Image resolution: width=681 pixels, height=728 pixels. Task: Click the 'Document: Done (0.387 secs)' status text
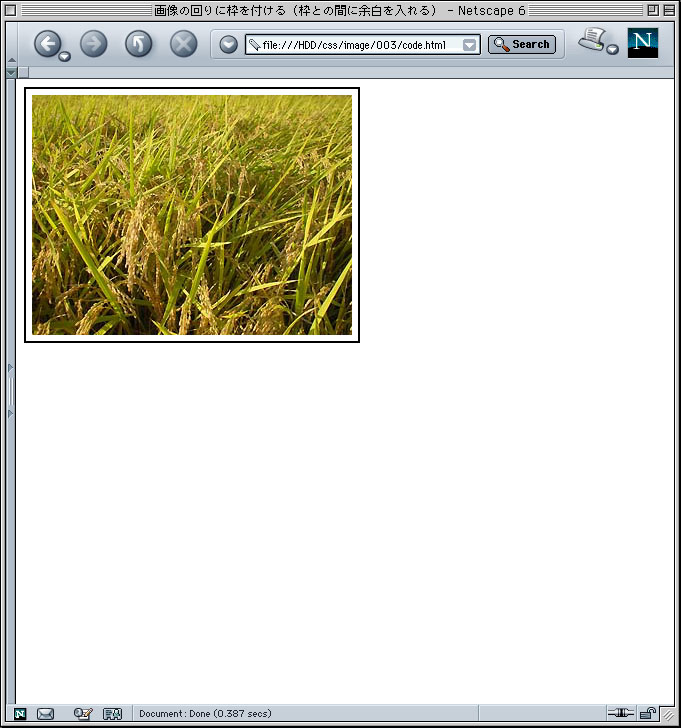coord(205,714)
